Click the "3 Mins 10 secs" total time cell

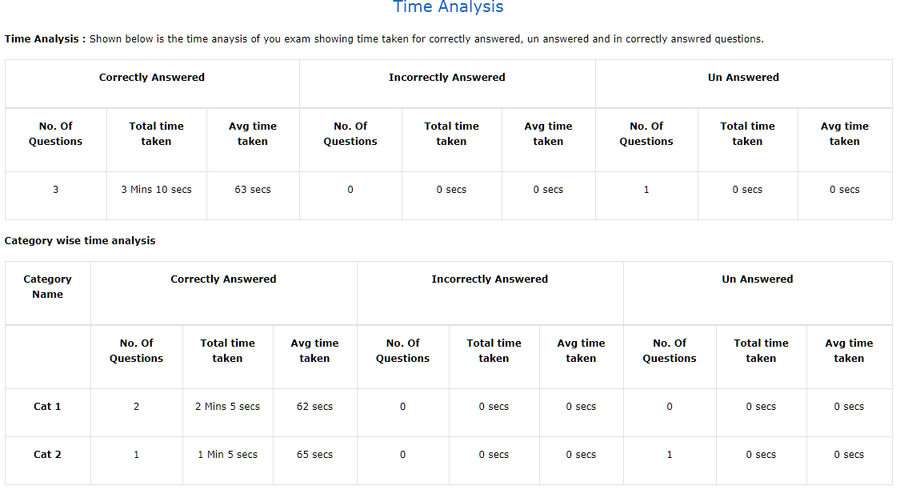pos(156,190)
